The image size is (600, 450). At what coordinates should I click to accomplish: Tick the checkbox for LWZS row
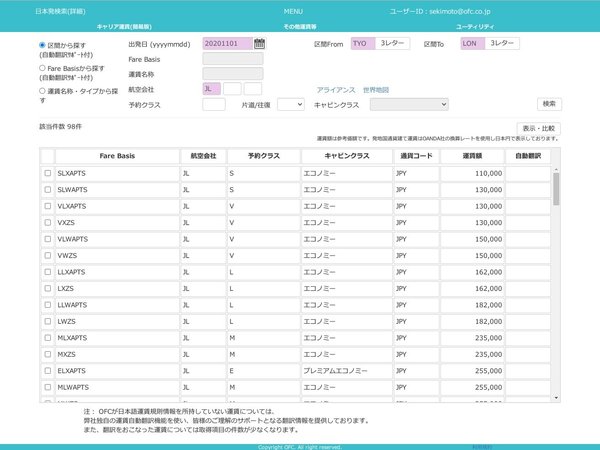pos(47,321)
